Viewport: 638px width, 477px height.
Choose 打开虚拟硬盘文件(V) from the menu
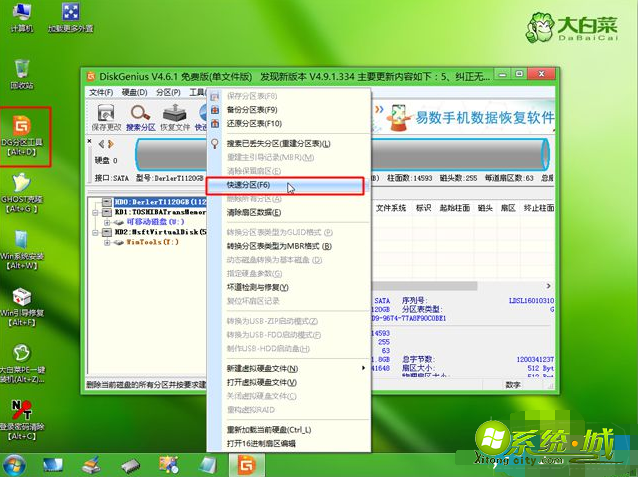pos(289,382)
